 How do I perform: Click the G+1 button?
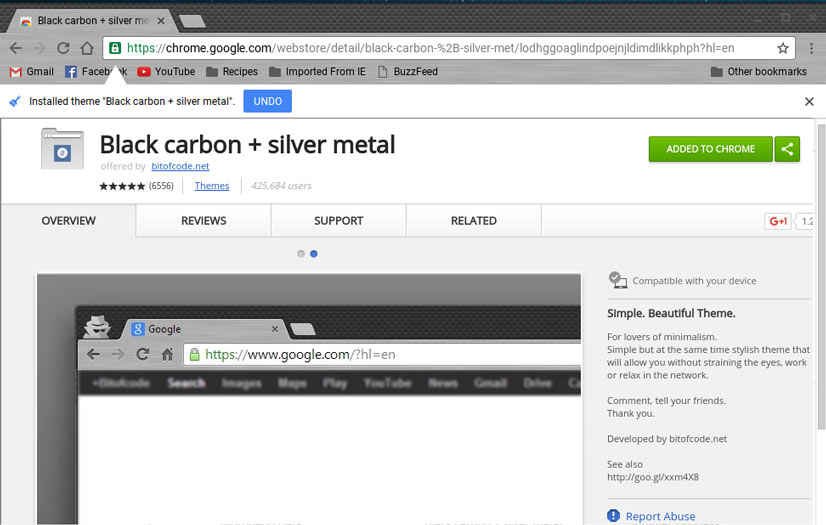(778, 221)
